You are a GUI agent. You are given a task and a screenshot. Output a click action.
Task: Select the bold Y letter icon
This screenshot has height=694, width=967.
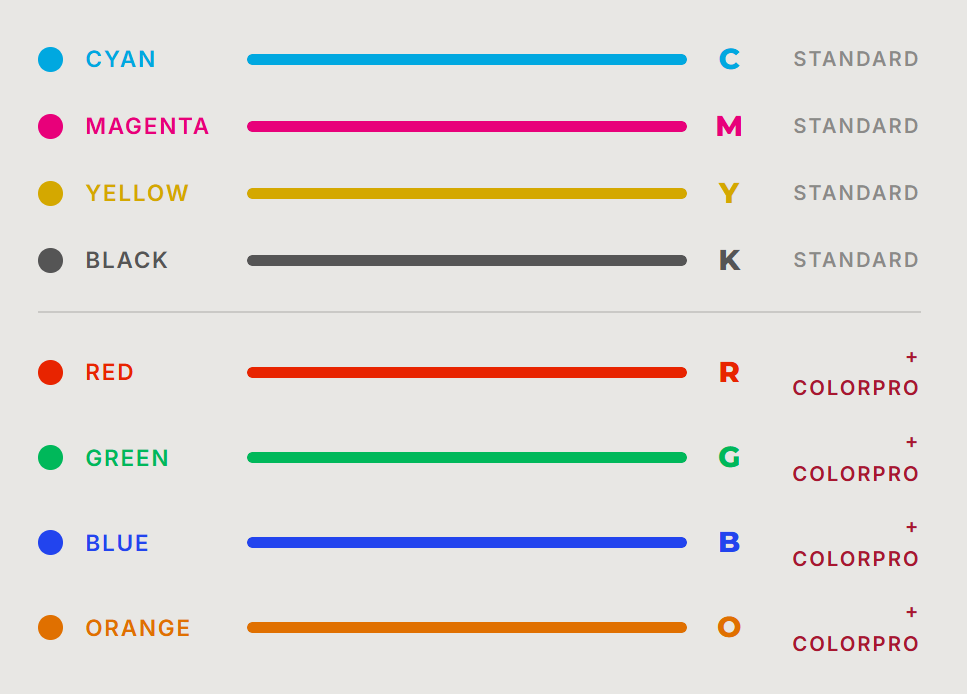click(x=729, y=193)
